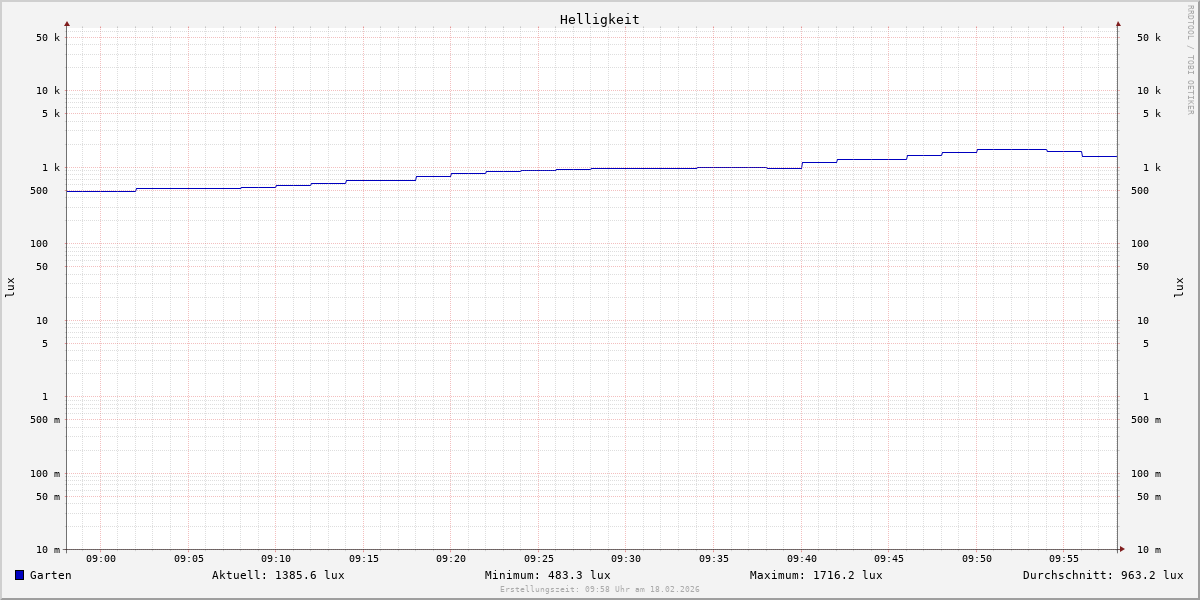Viewport: 1200px width, 600px height.
Task: Click the Garten legend label
Action: point(50,575)
